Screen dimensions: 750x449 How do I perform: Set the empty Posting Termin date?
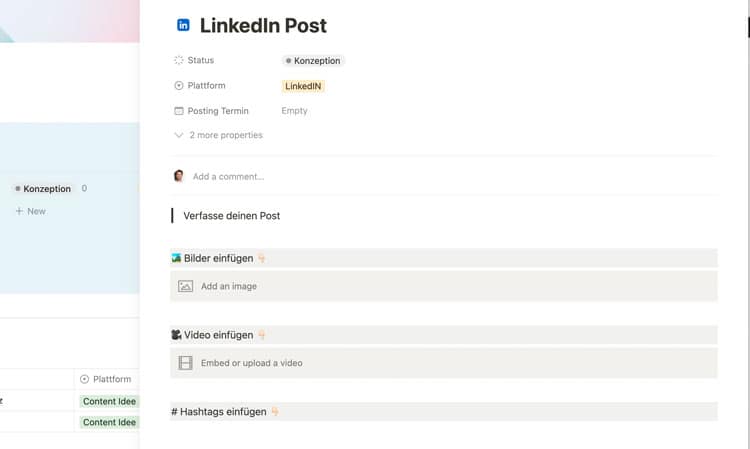(295, 111)
